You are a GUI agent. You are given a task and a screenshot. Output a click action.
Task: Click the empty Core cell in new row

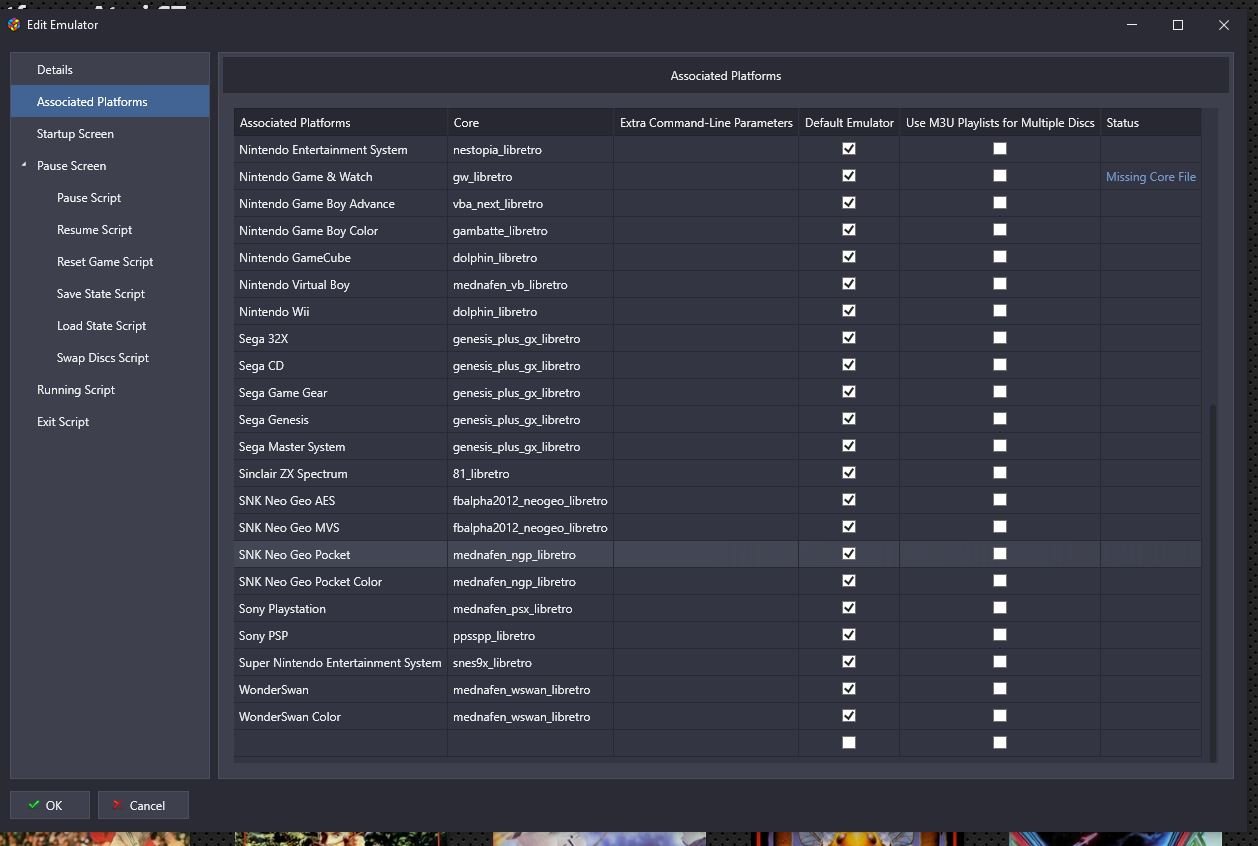pyautogui.click(x=530, y=743)
